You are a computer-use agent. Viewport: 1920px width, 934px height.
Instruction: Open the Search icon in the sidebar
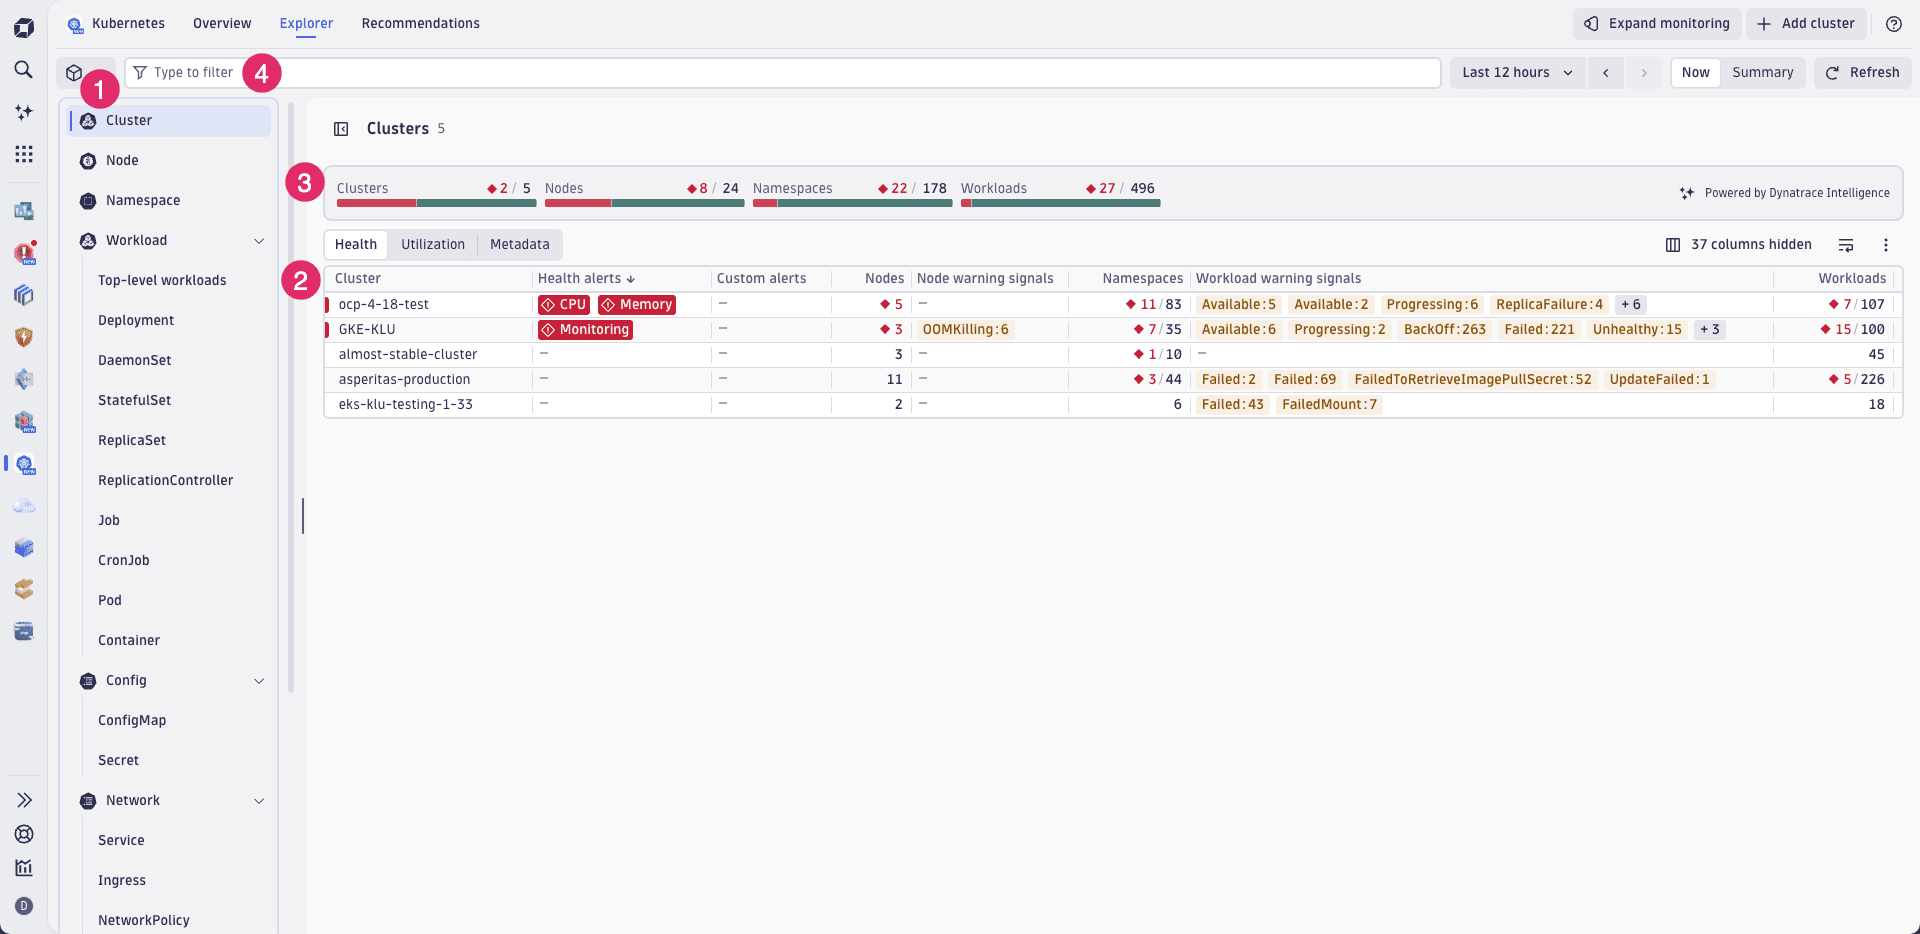tap(24, 70)
